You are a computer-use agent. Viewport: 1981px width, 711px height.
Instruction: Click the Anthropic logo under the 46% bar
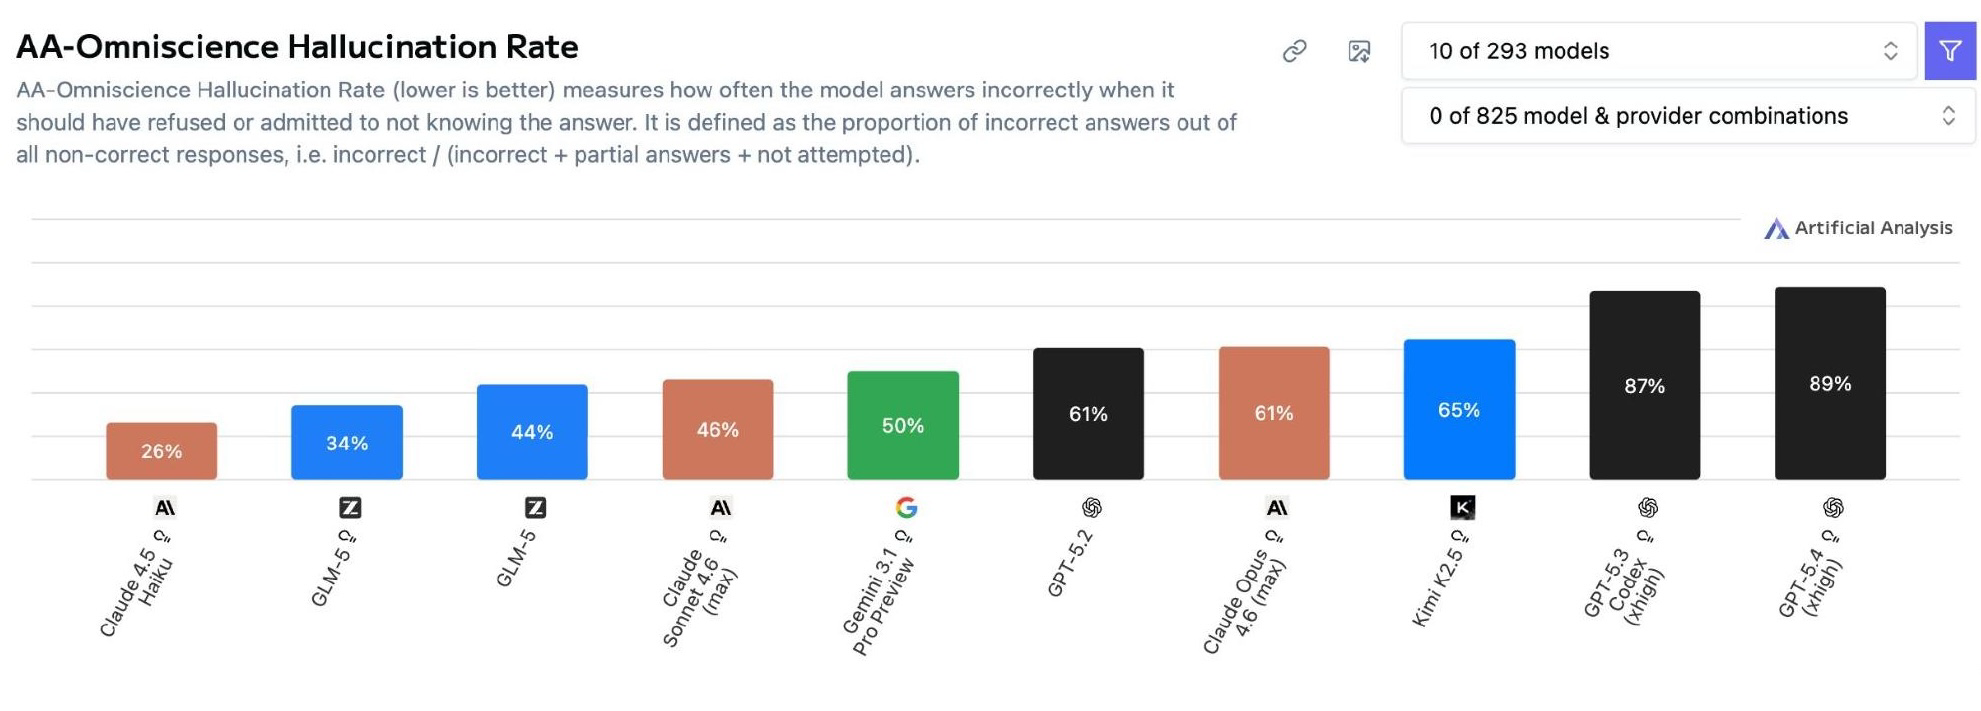721,508
